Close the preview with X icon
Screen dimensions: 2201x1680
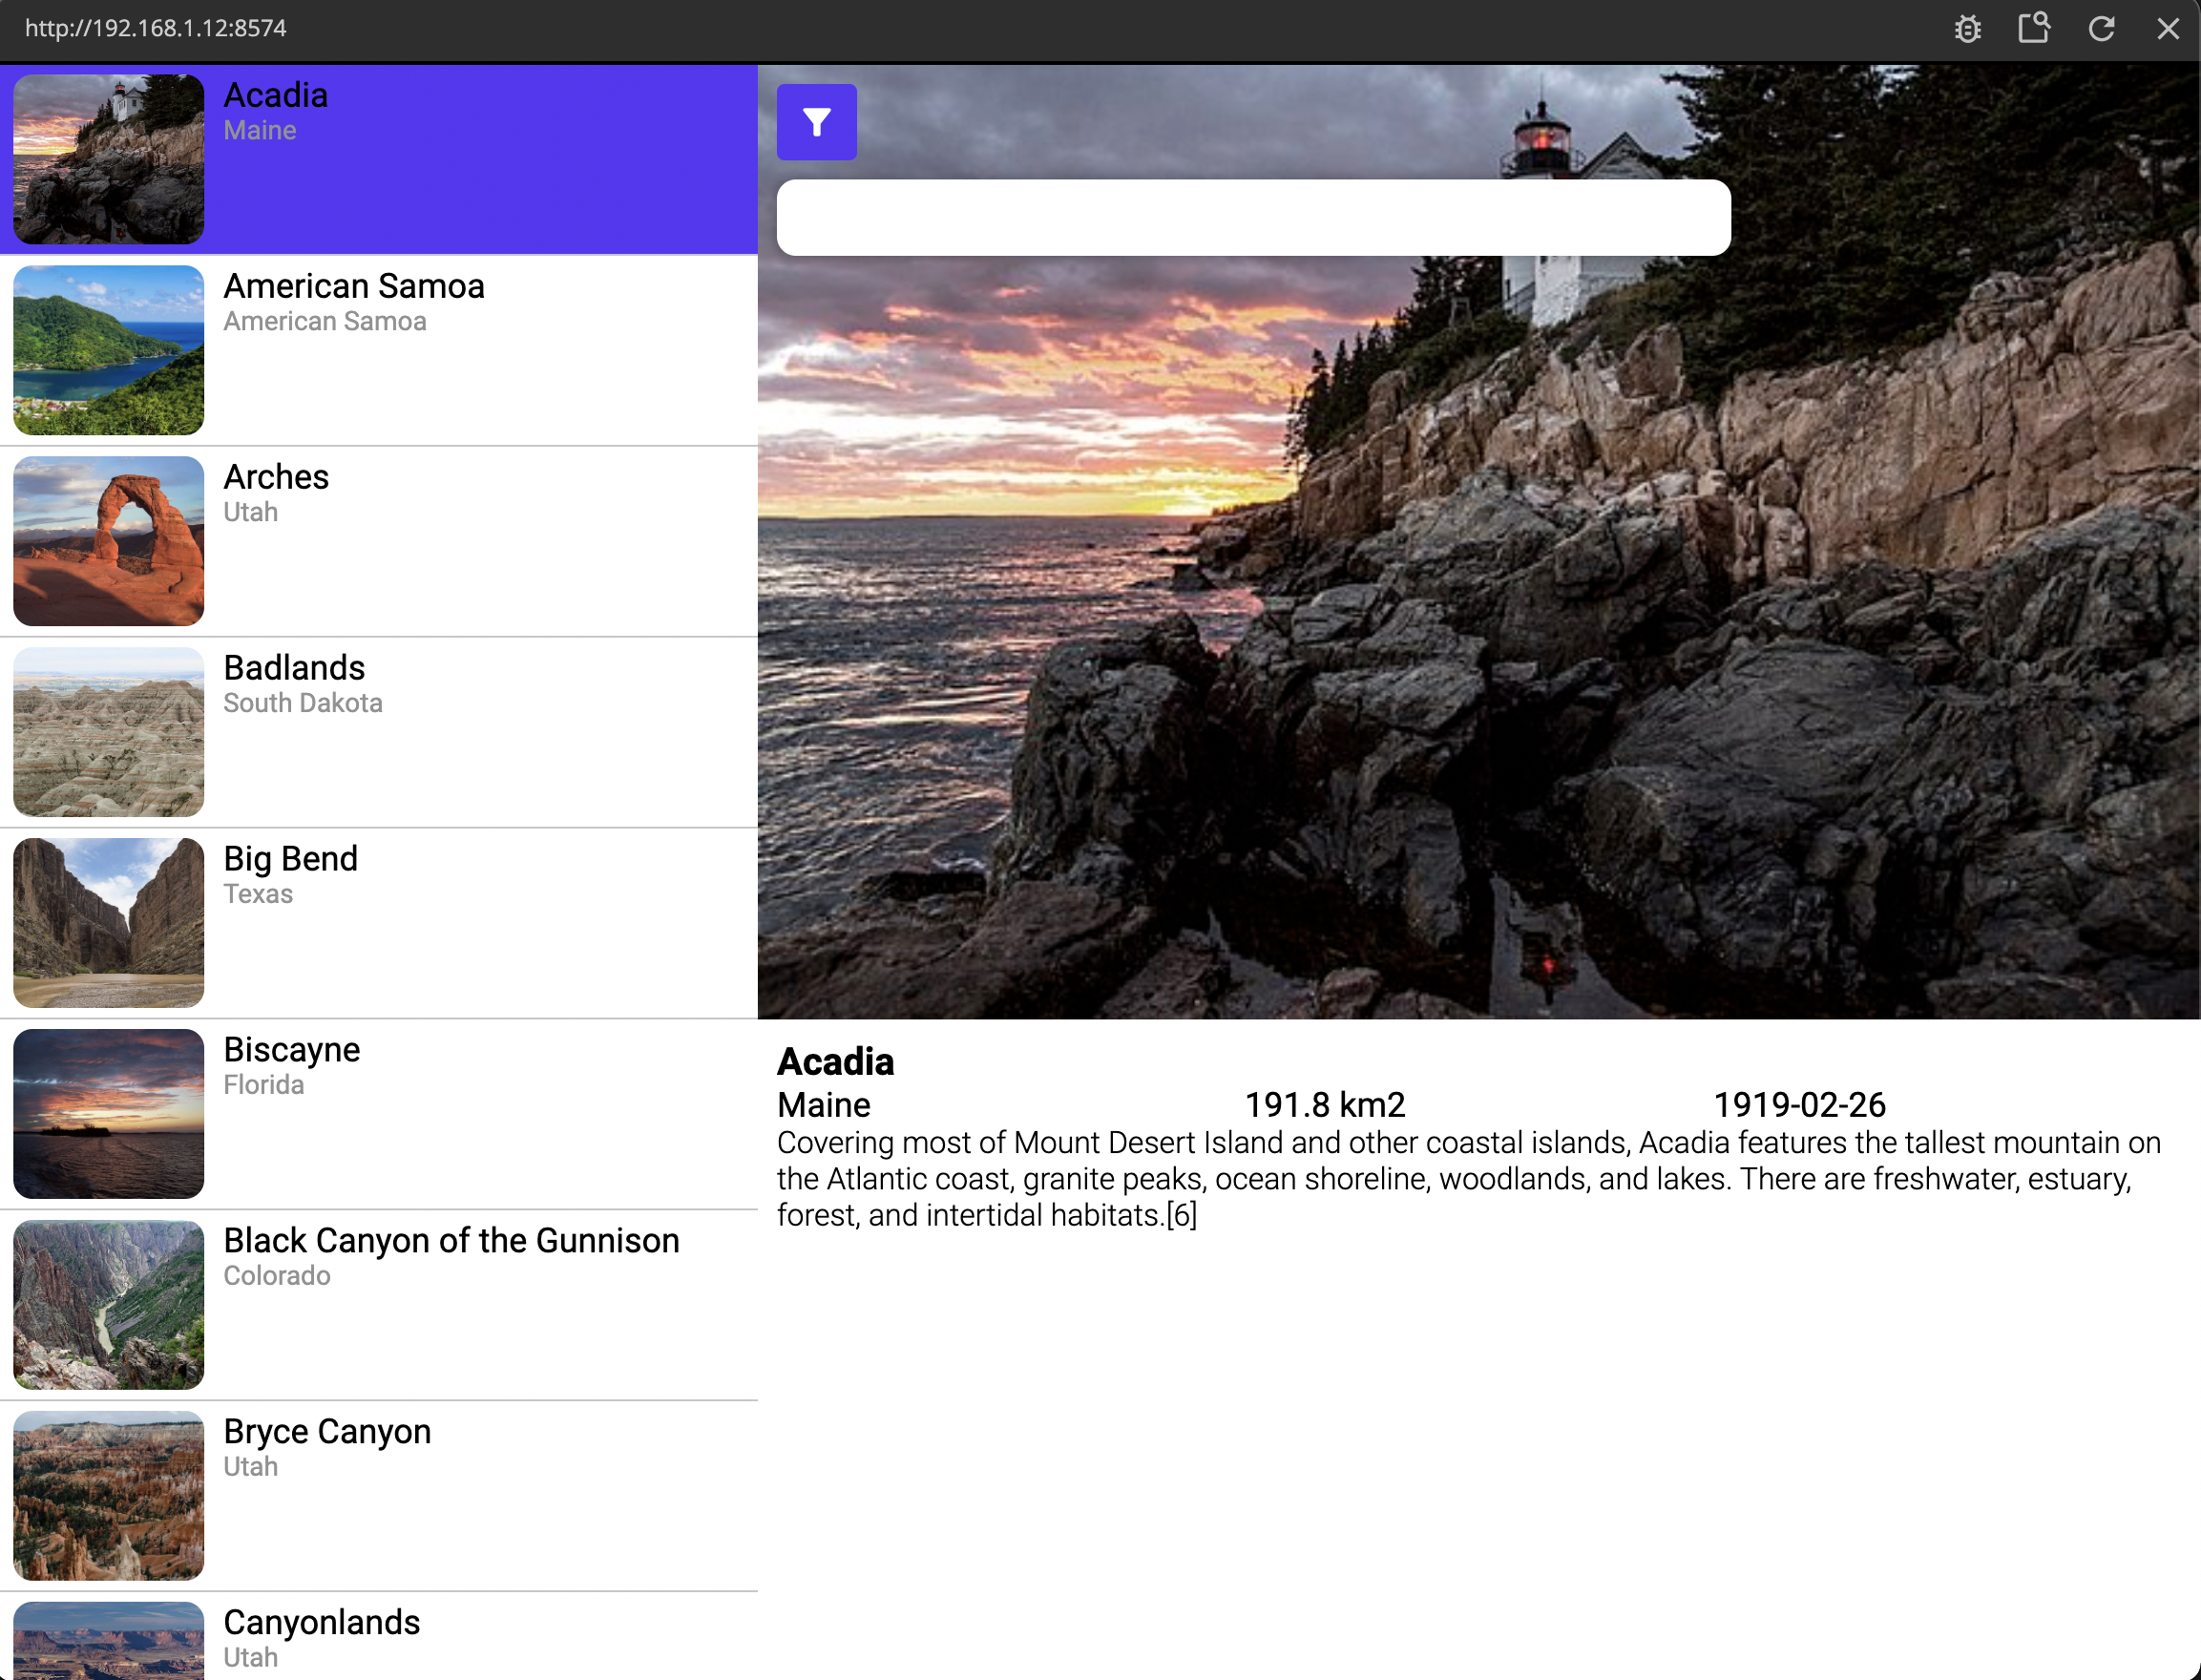2167,28
